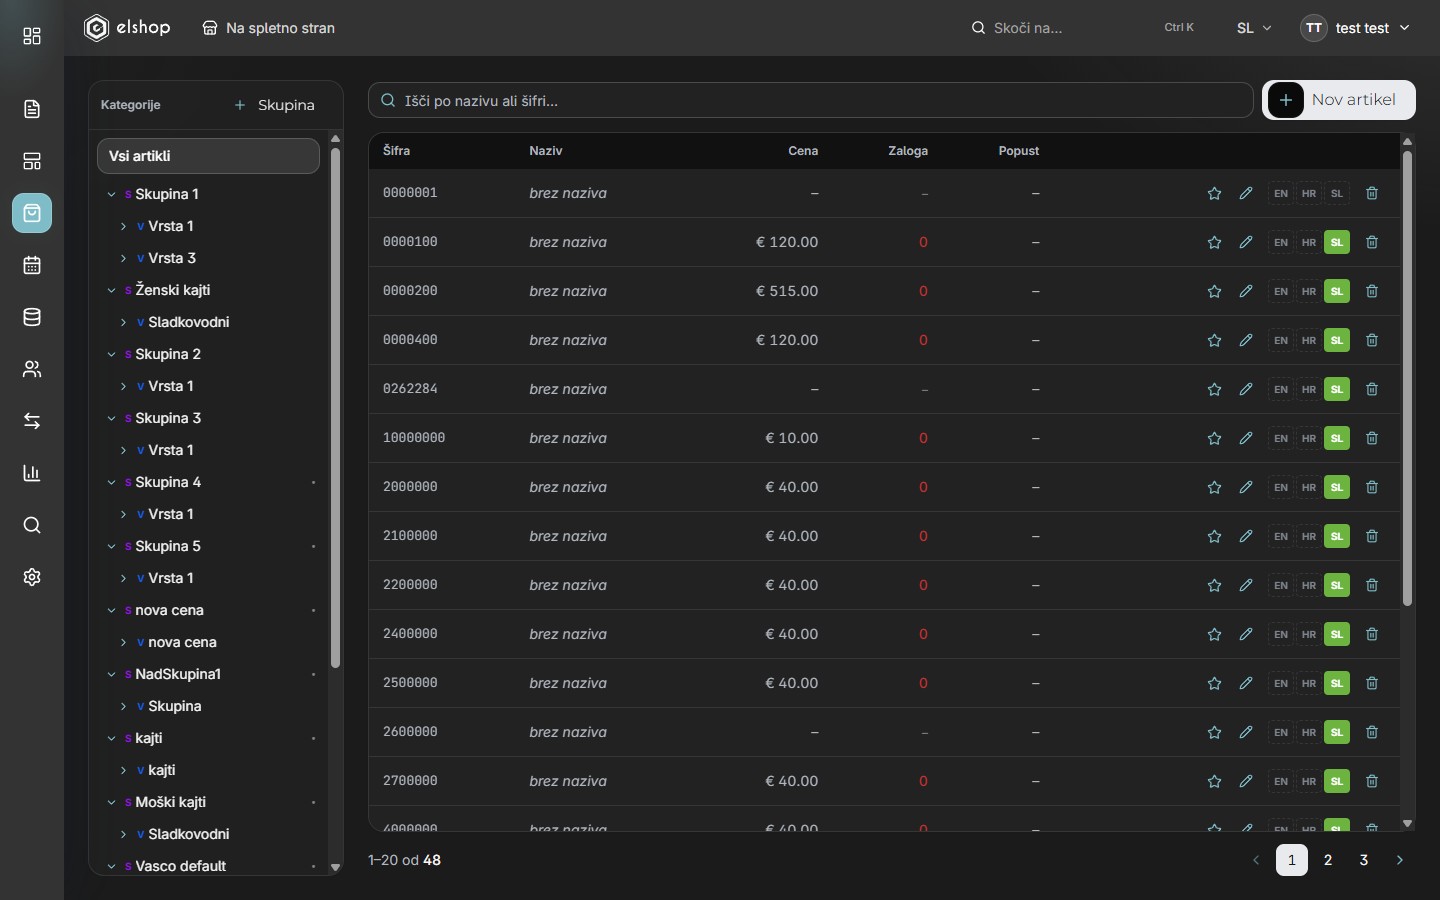Delete article 0000400 with trash icon
1440x900 pixels.
click(x=1372, y=340)
